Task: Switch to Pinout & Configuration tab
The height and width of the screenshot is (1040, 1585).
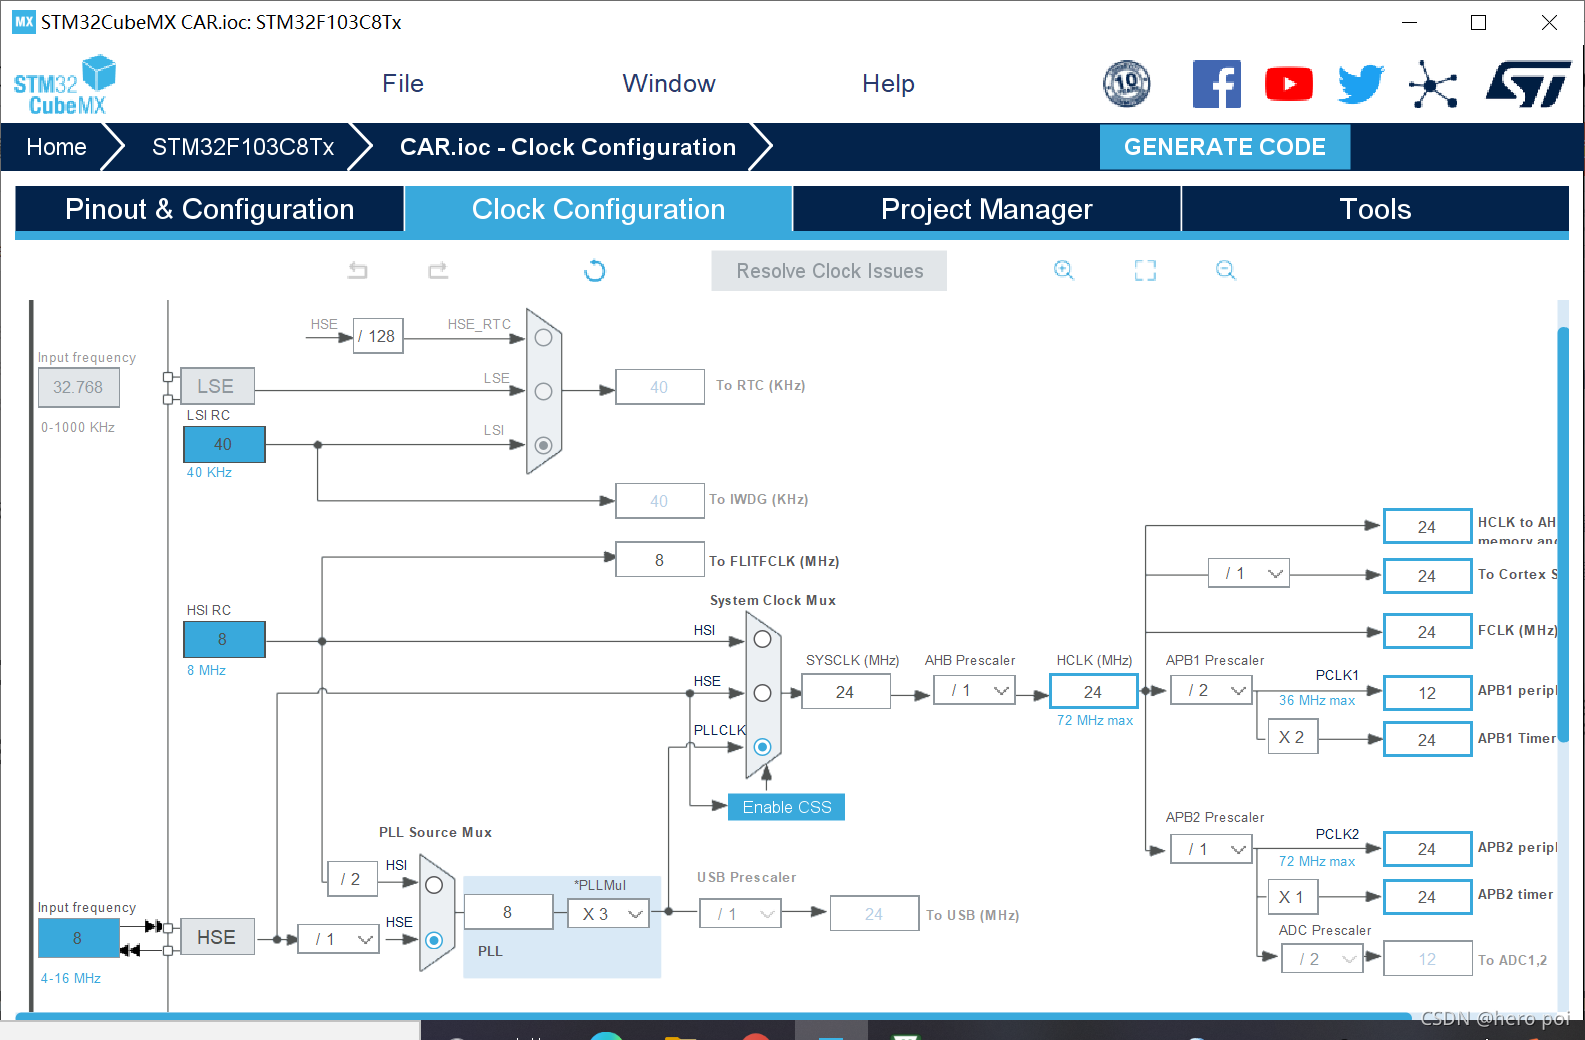Action: click(209, 209)
